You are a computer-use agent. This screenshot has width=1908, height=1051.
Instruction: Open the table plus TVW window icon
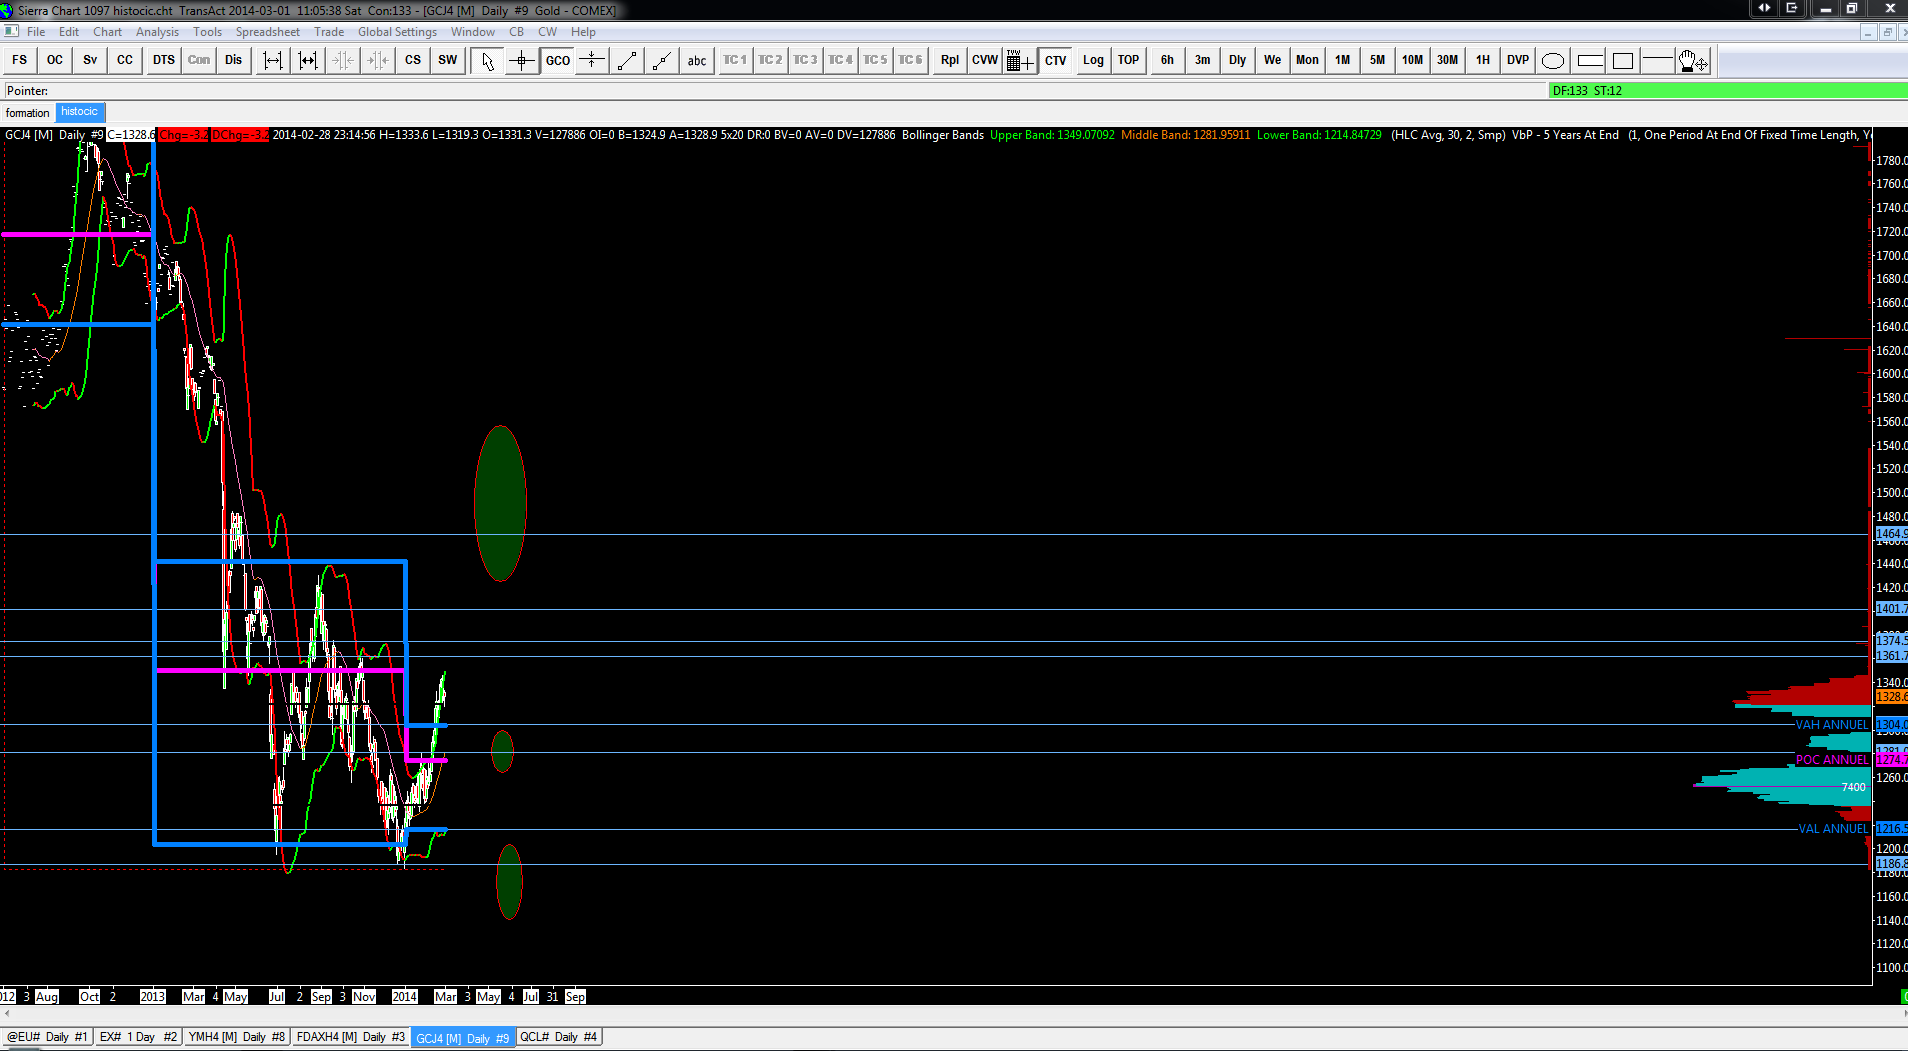[x=1019, y=60]
